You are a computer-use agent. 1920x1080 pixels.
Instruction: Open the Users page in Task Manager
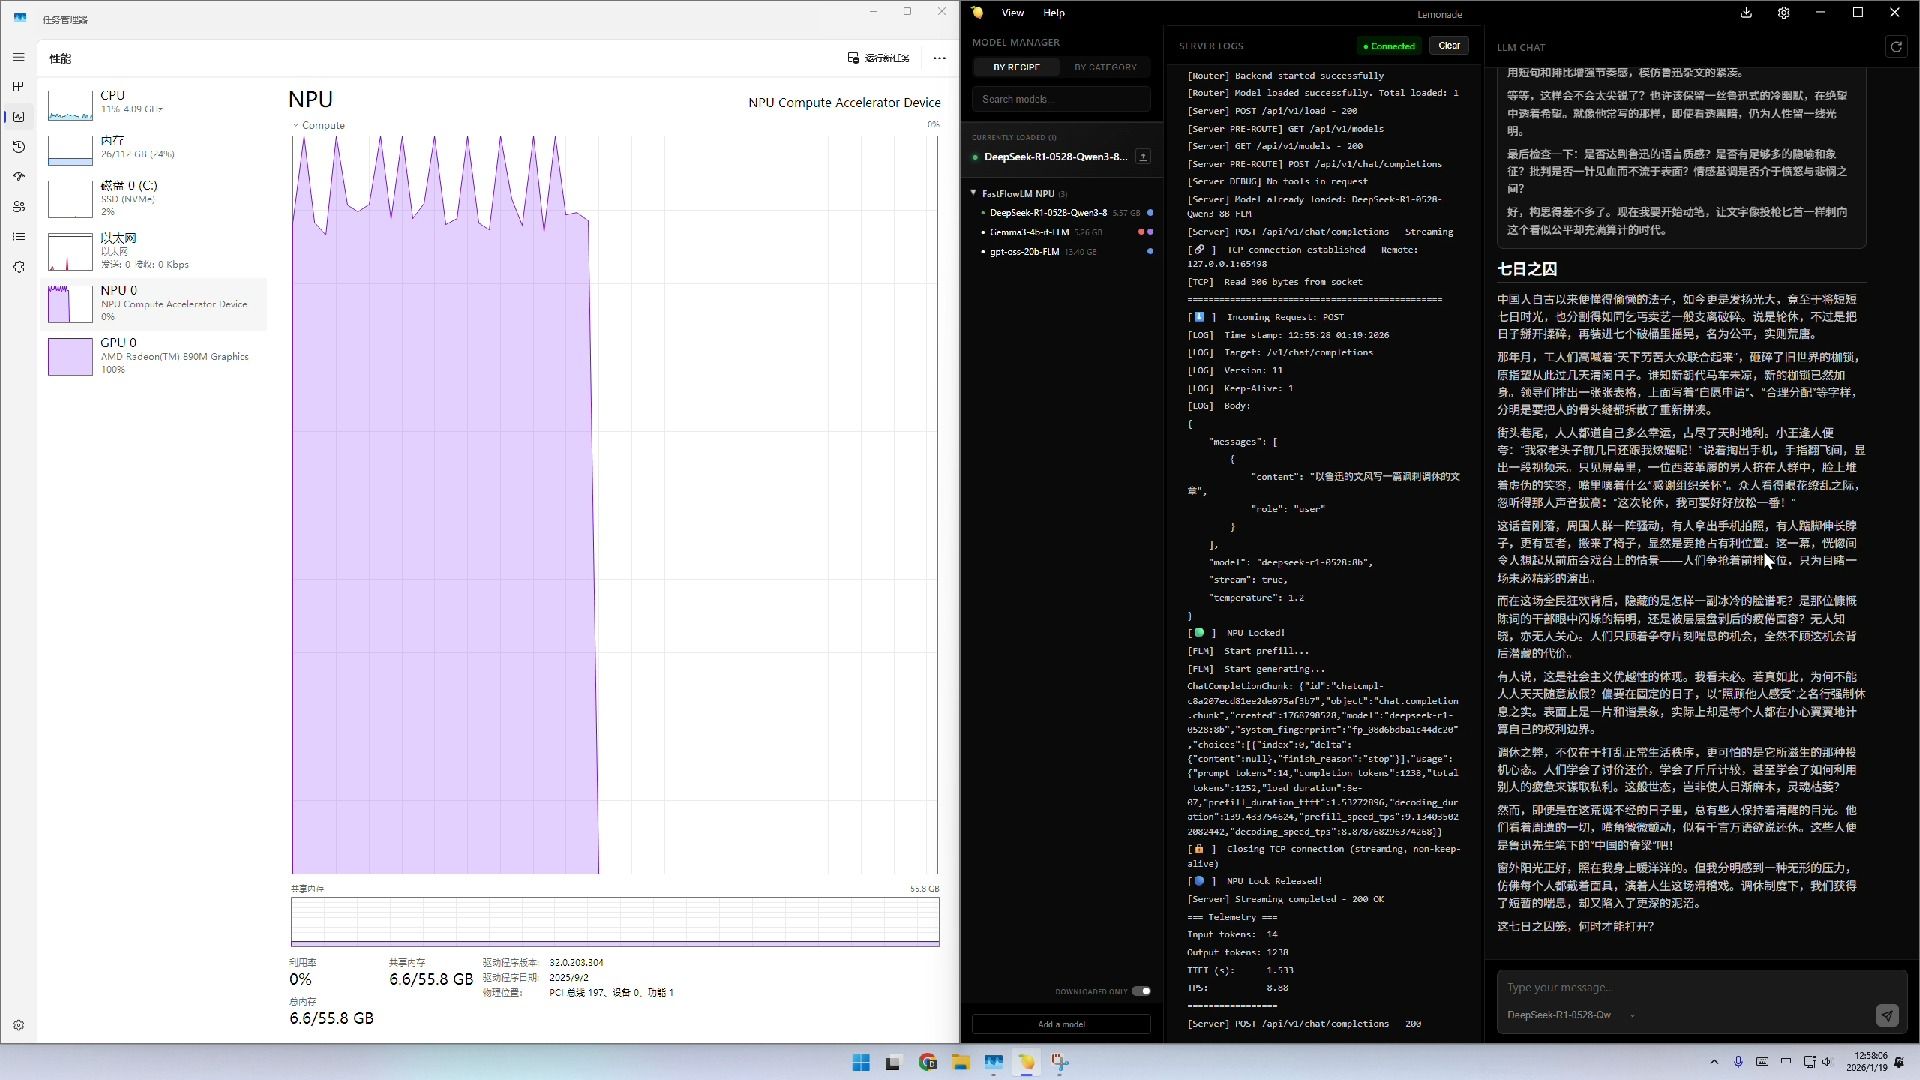tap(18, 207)
